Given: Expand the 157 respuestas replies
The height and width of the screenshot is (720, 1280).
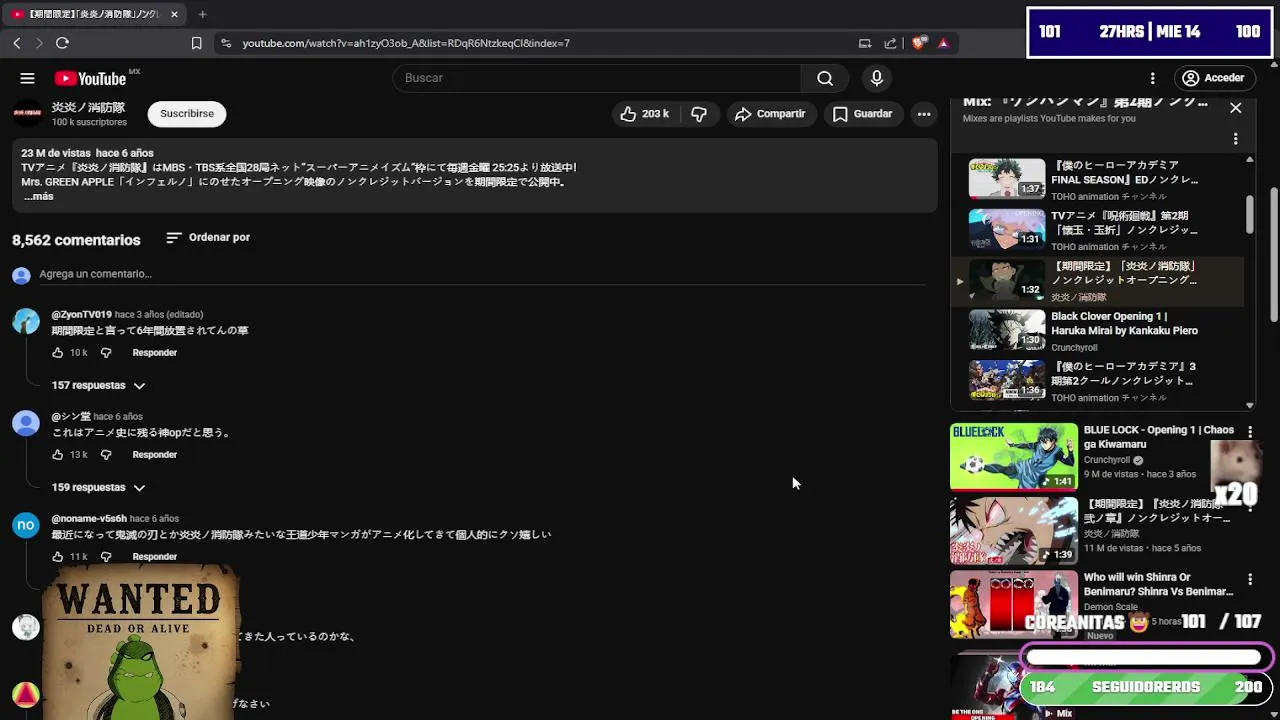Looking at the screenshot, I should pos(99,386).
